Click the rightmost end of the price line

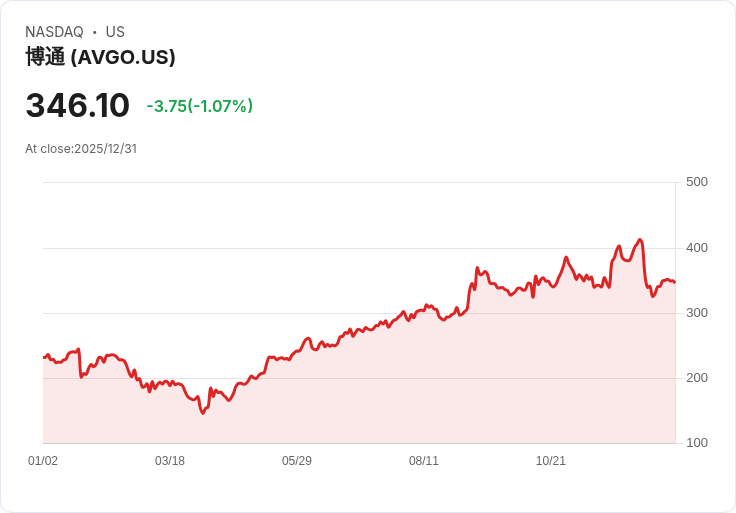674,282
